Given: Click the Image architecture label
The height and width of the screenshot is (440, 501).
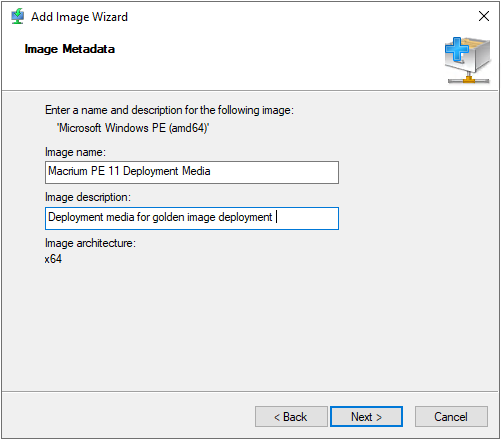Looking at the screenshot, I should coord(90,243).
